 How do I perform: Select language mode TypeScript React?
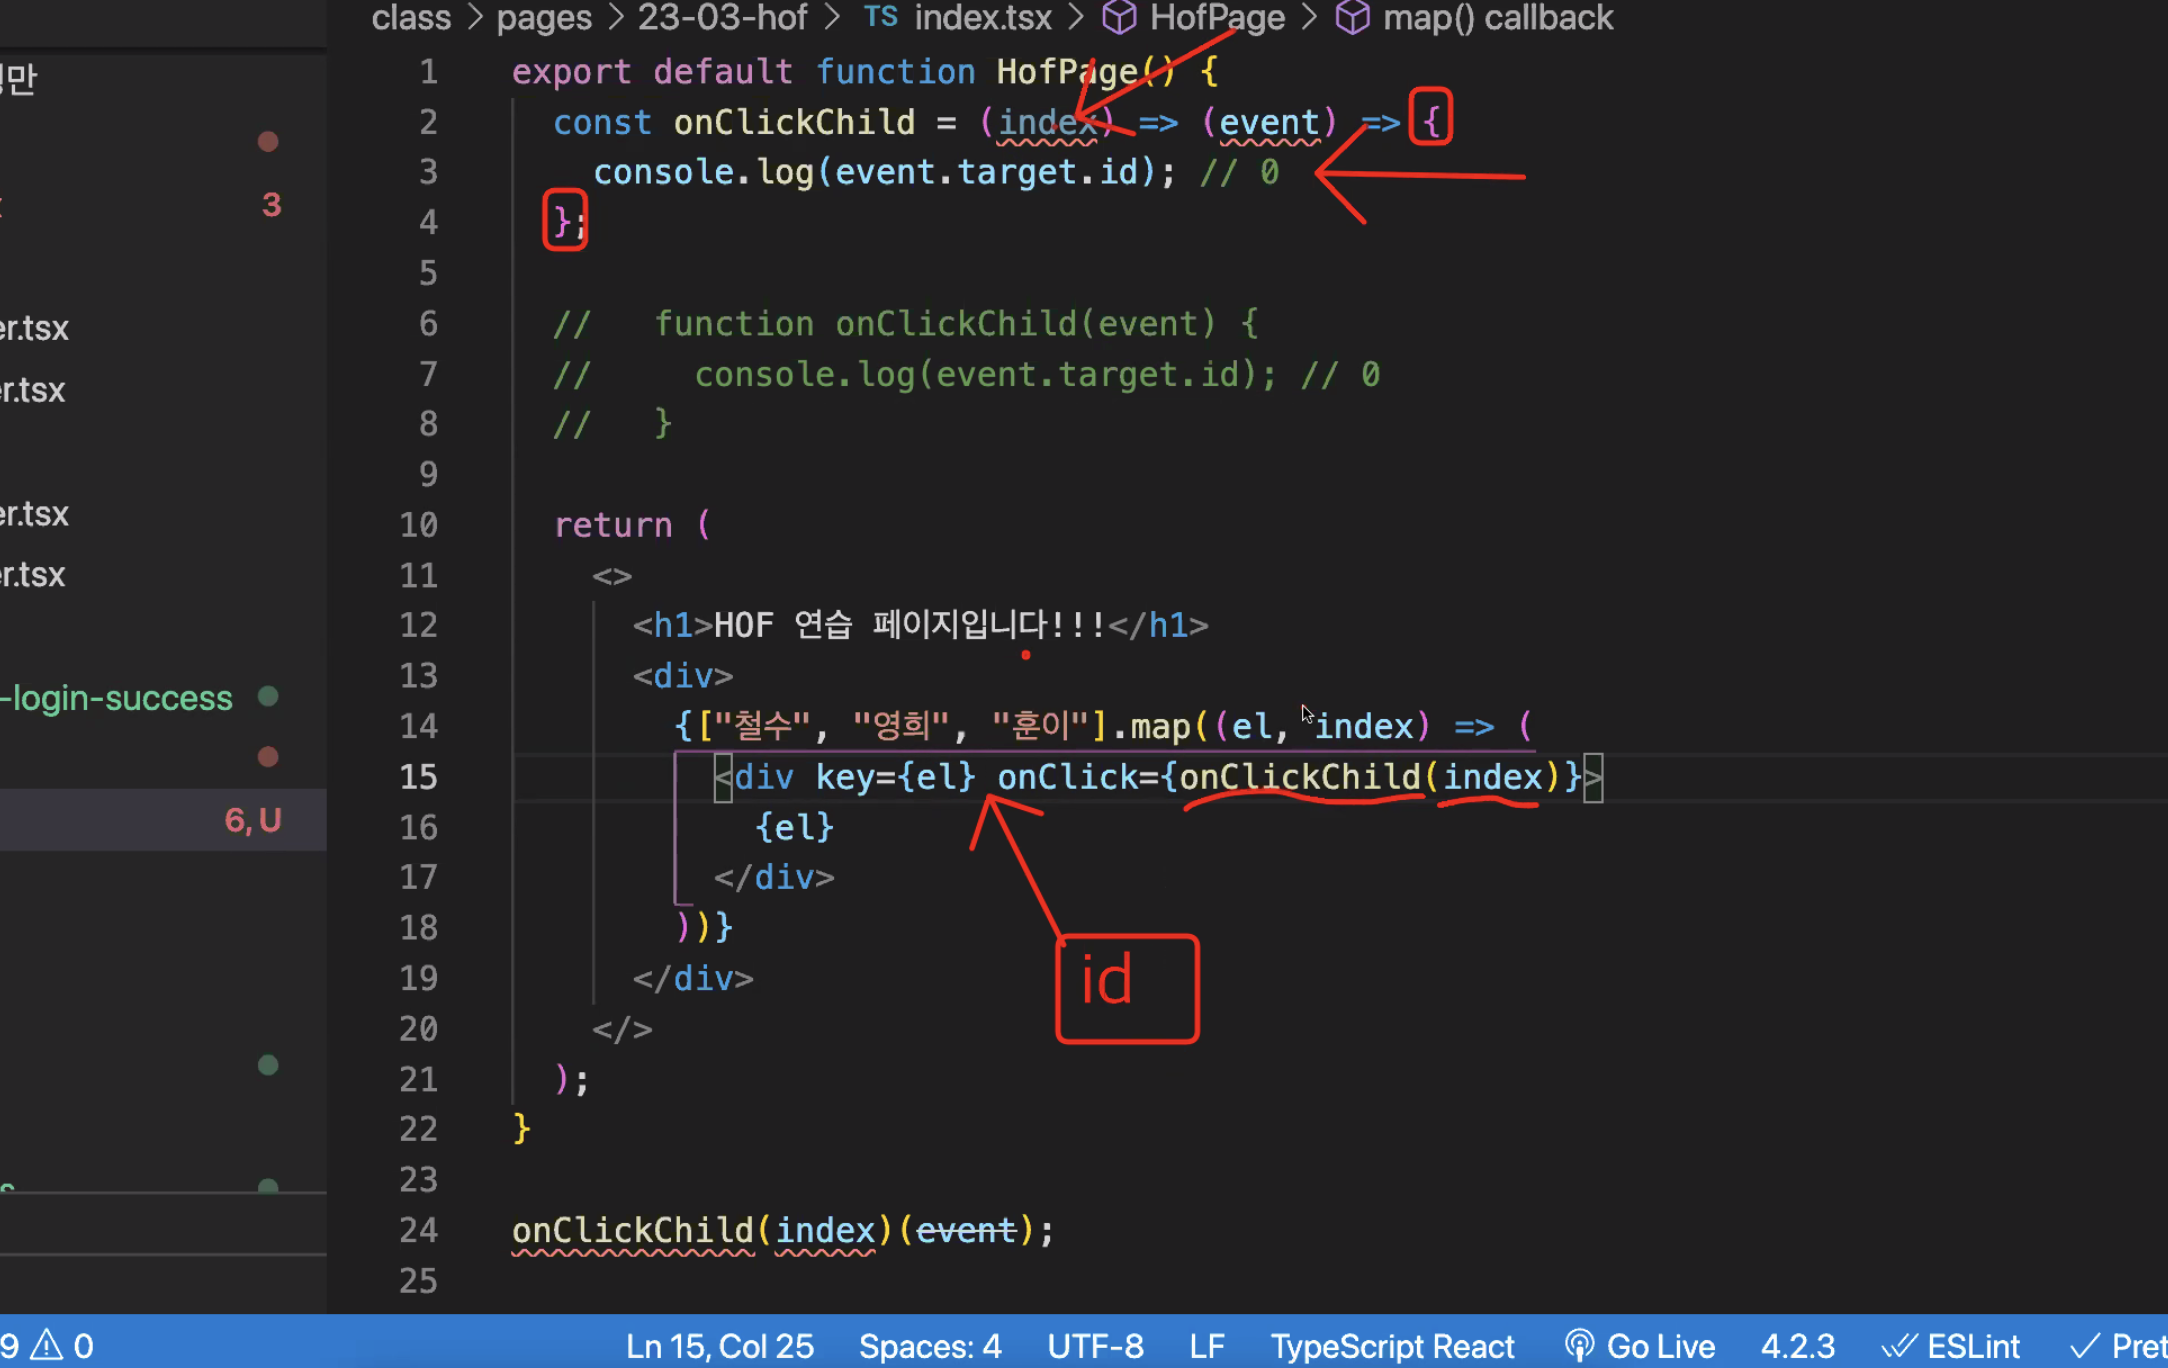coord(1392,1346)
